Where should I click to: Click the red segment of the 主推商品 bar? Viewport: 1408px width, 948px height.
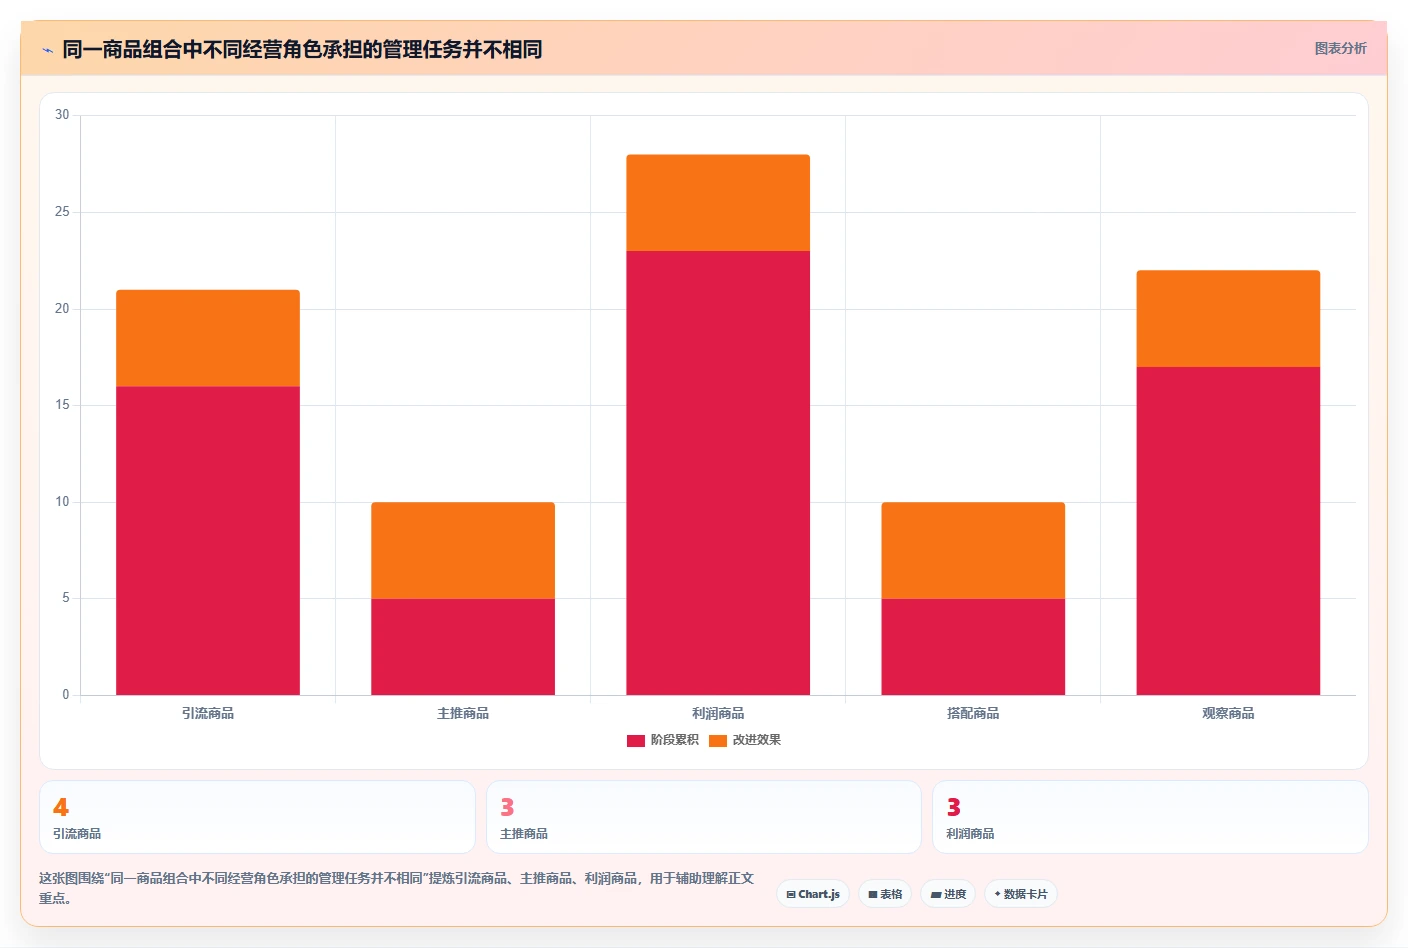tap(463, 647)
